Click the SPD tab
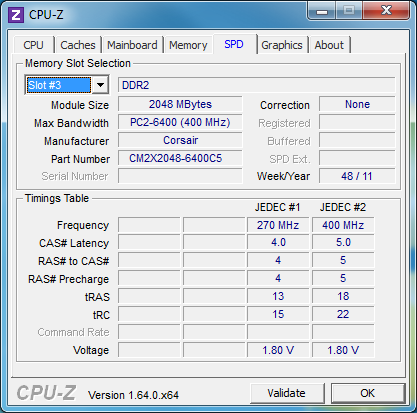 (234, 44)
